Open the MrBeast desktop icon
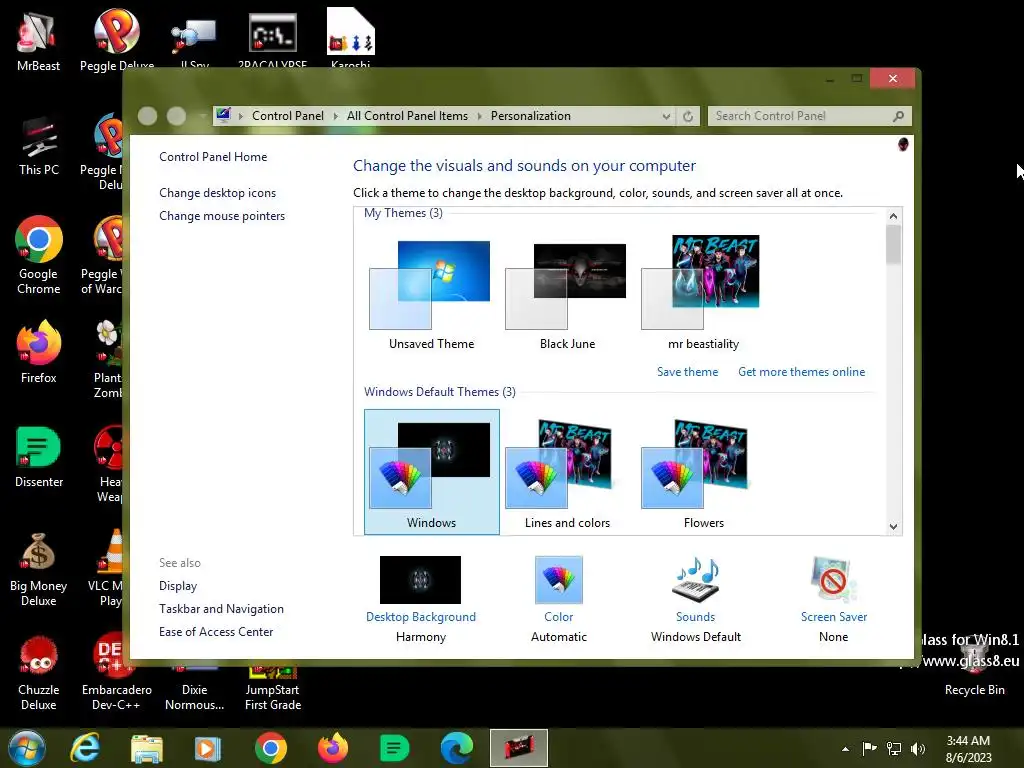Viewport: 1024px width, 768px height. coord(38,42)
